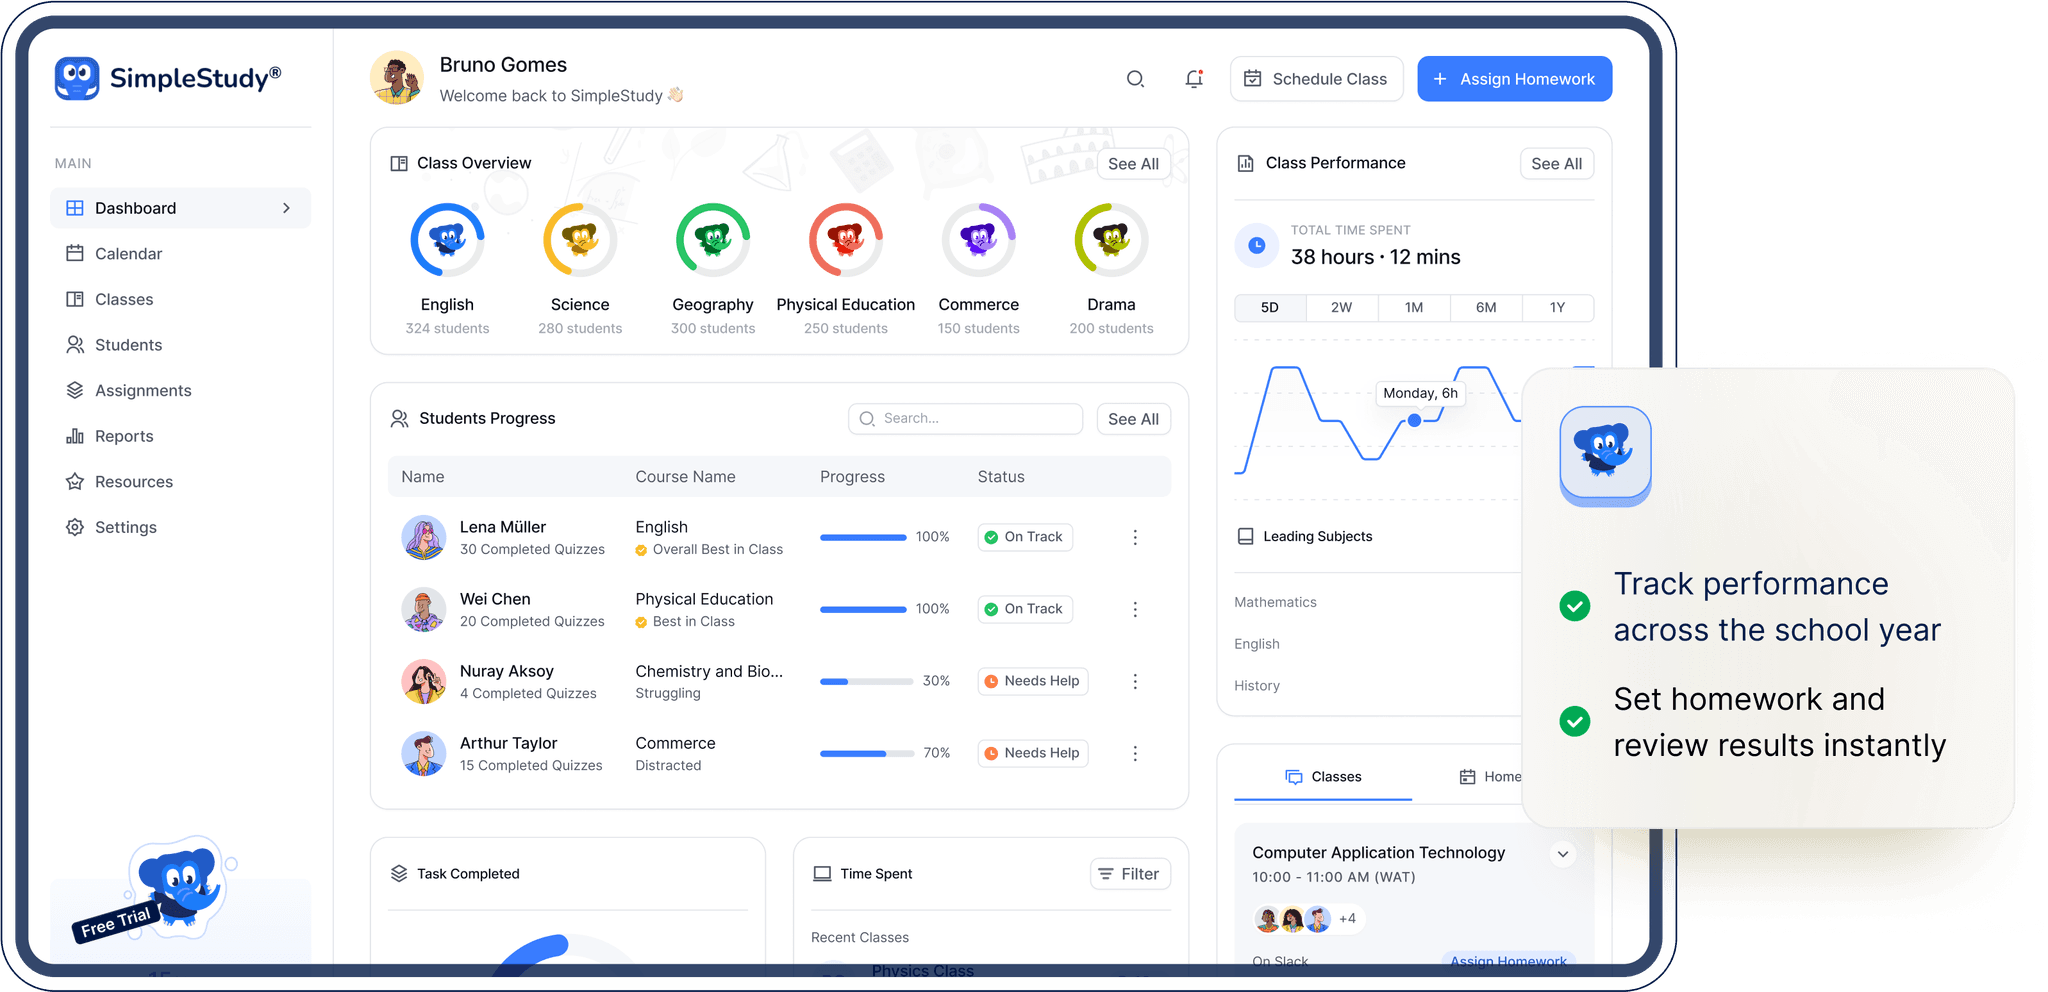Click On Track status for Lena Müller

(1025, 538)
